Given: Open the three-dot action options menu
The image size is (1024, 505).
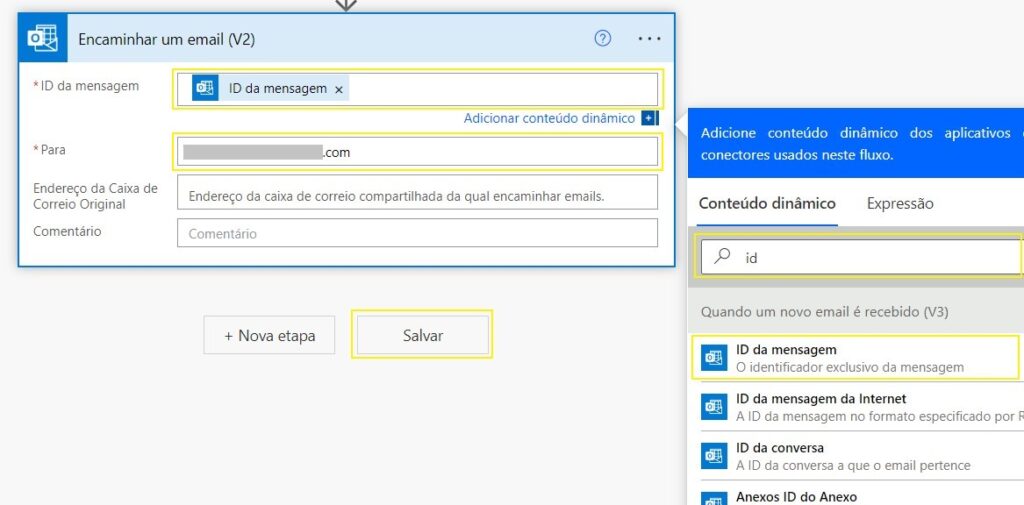Looking at the screenshot, I should [x=649, y=38].
